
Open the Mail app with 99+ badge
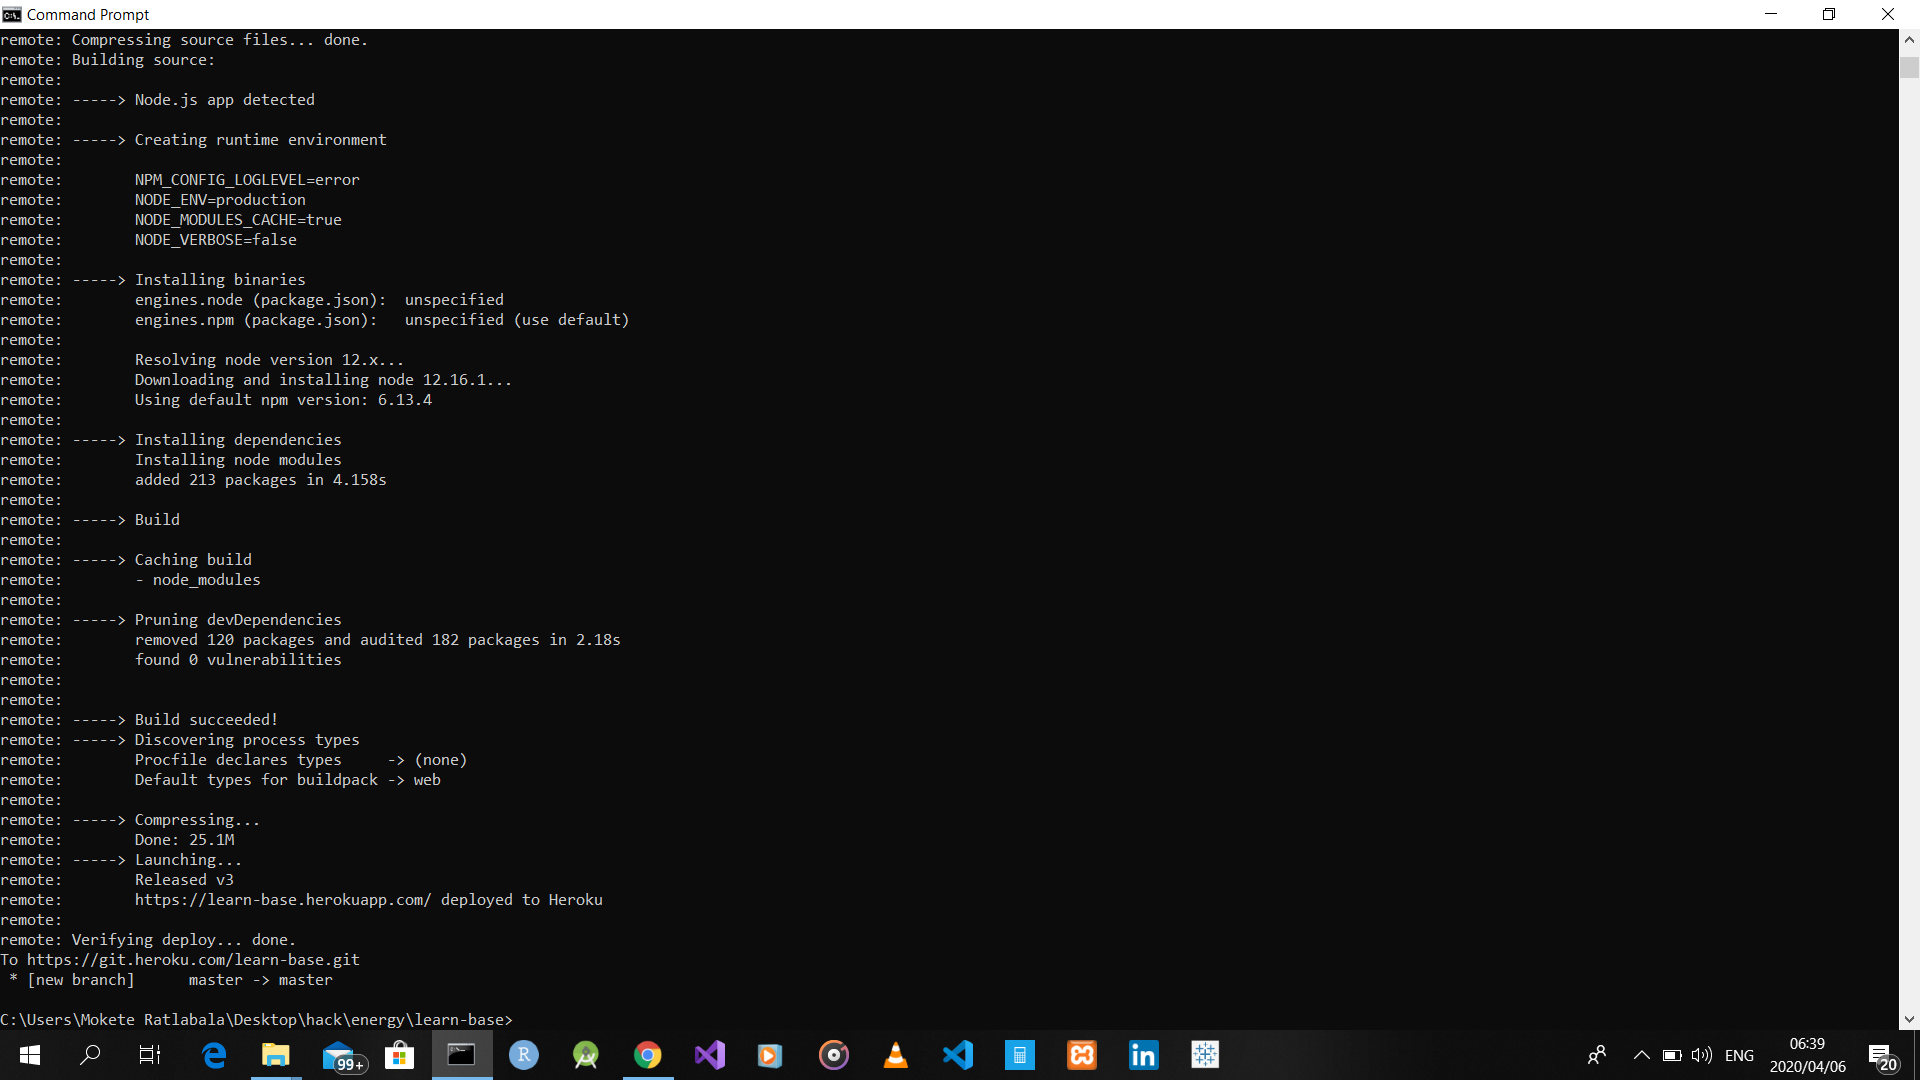pos(339,1055)
